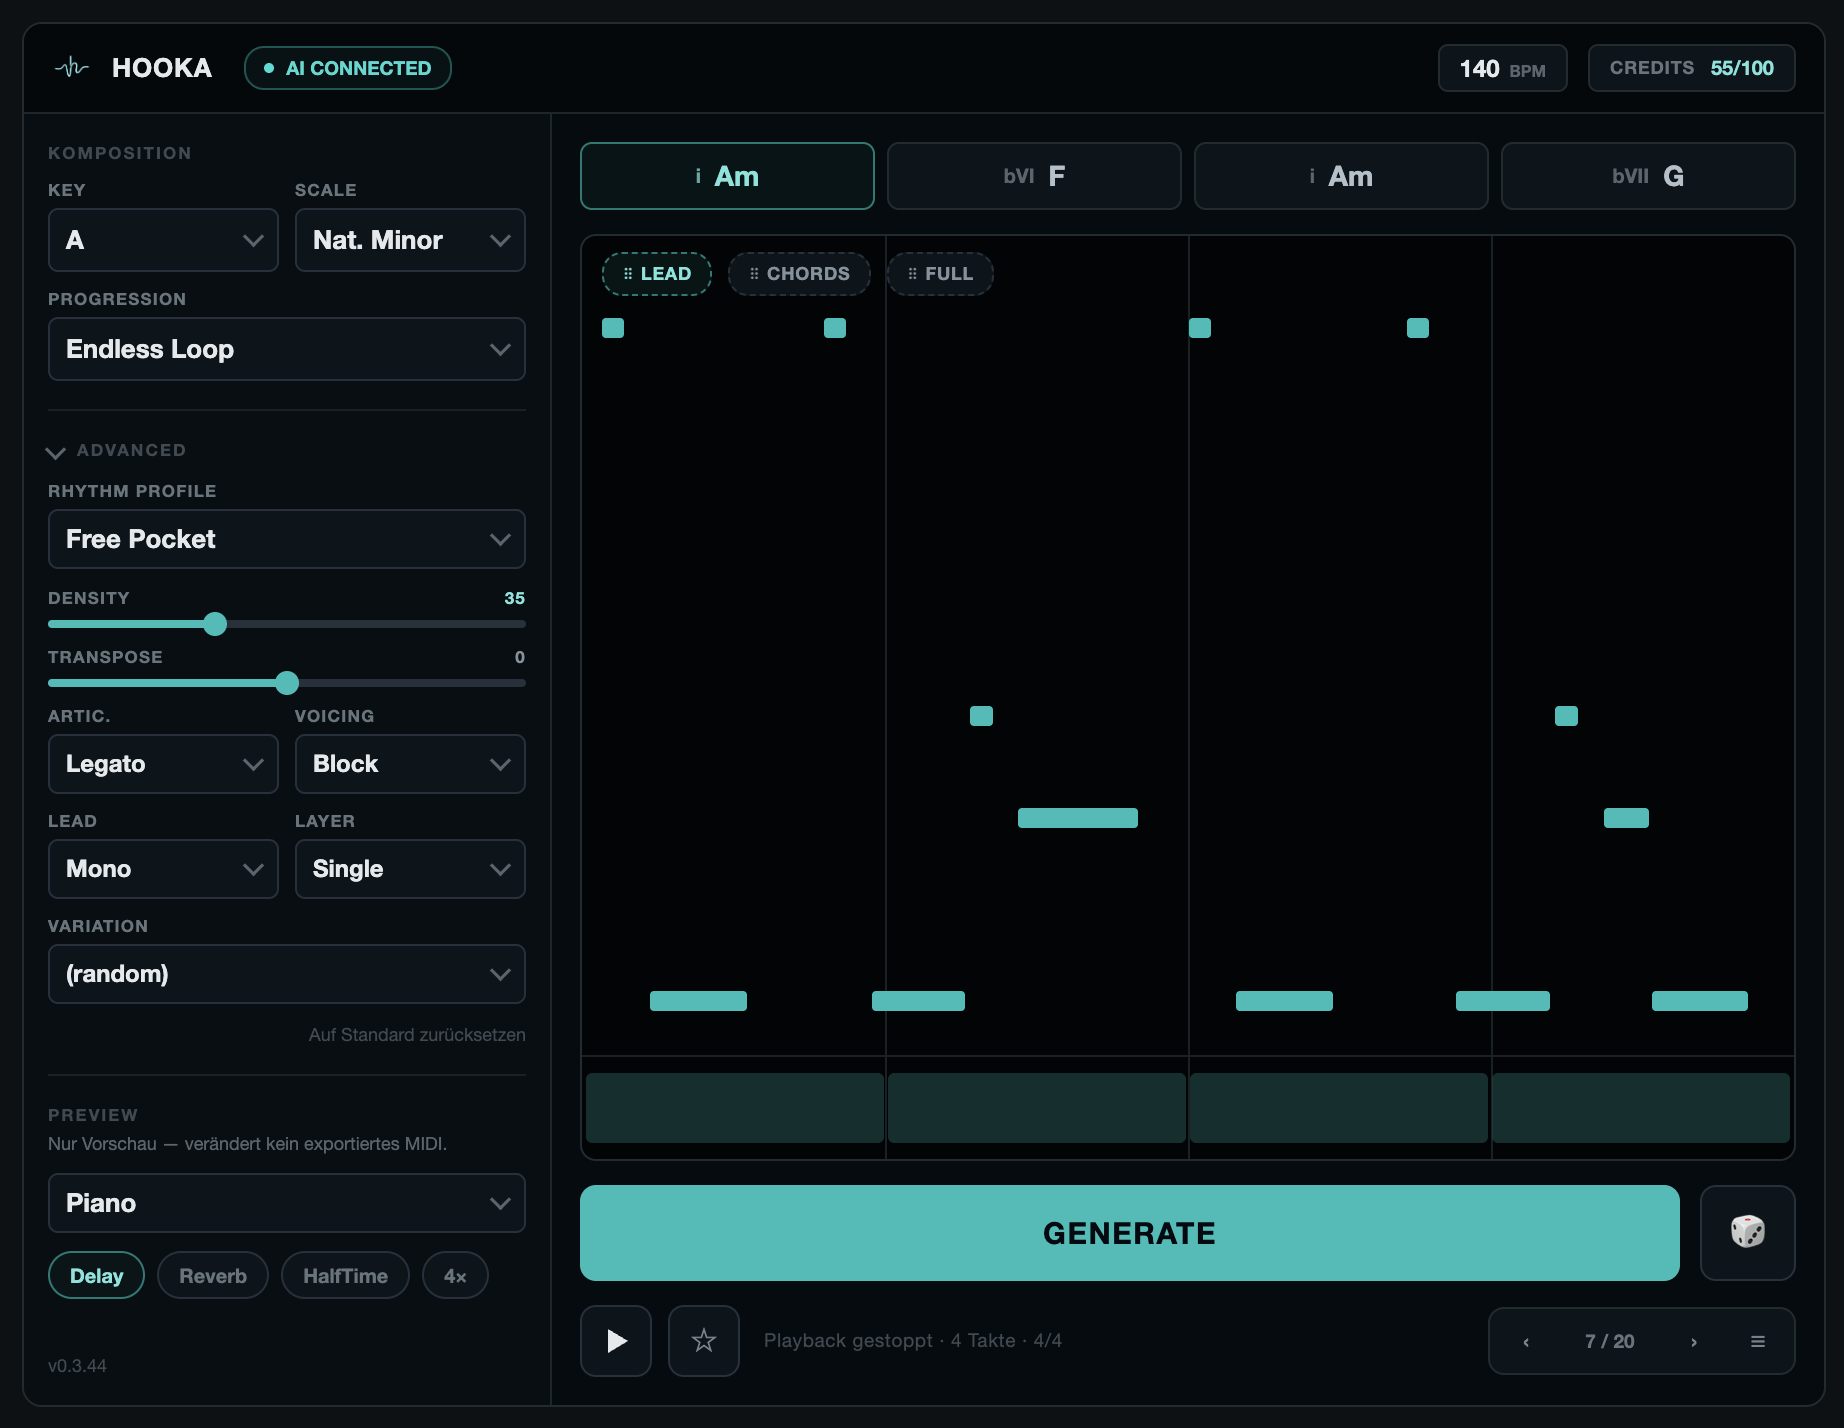The height and width of the screenshot is (1428, 1844).
Task: Collapse the Advanced section
Action: [x=116, y=451]
